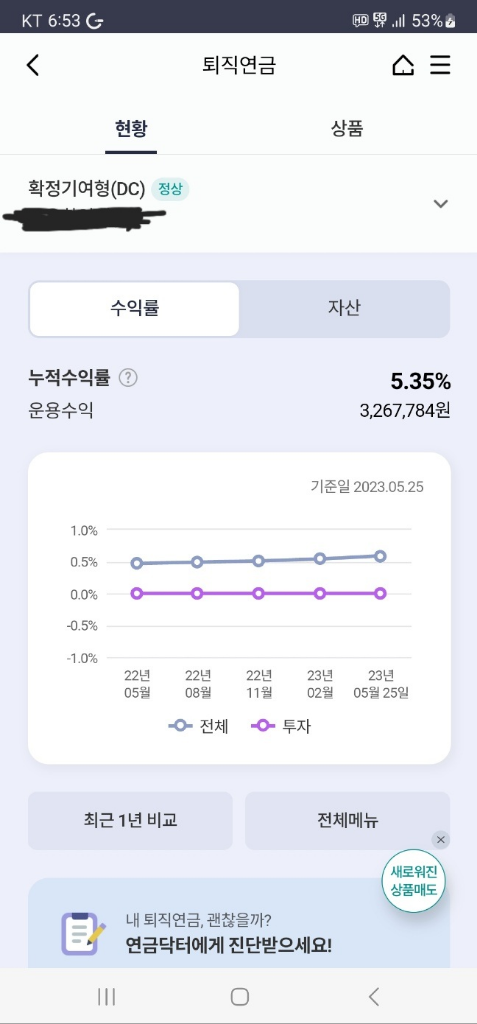
Task: Switch to the 상품 tab
Action: 346,129
